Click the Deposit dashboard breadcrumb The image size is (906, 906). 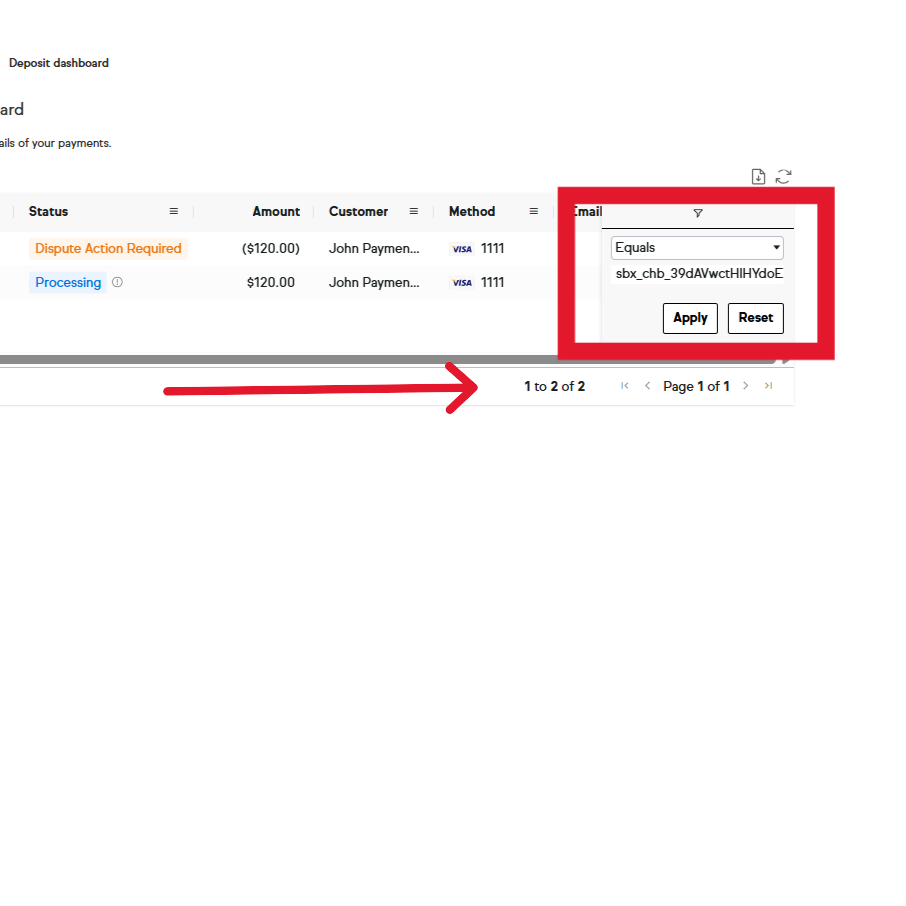(x=59, y=63)
